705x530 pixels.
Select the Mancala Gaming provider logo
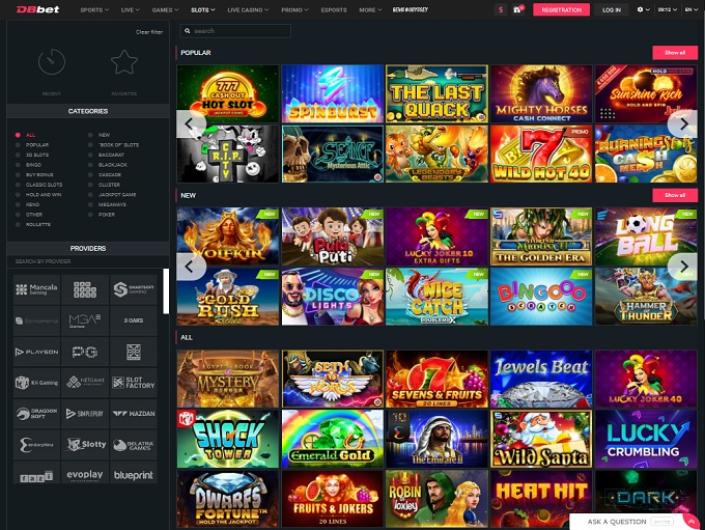pyautogui.click(x=36, y=290)
